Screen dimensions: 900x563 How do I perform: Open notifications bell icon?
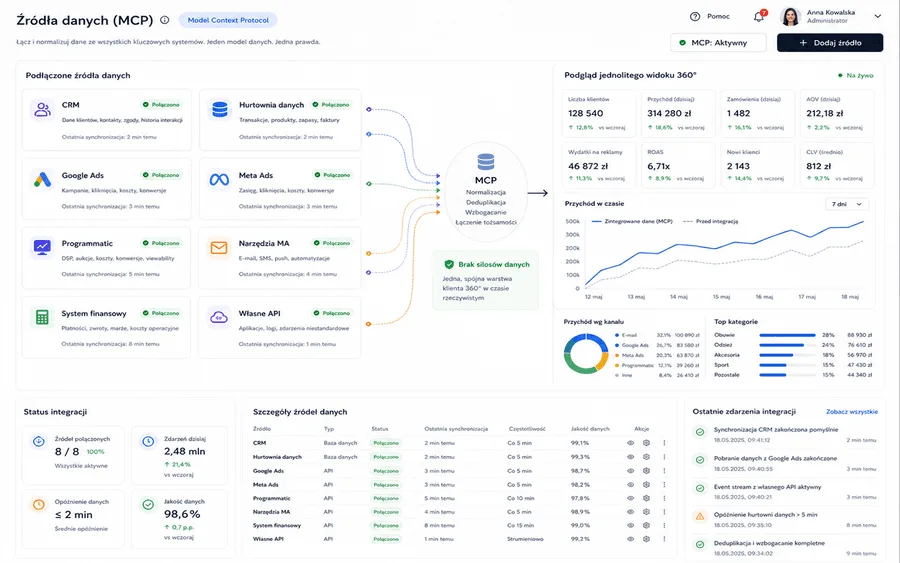coord(759,17)
